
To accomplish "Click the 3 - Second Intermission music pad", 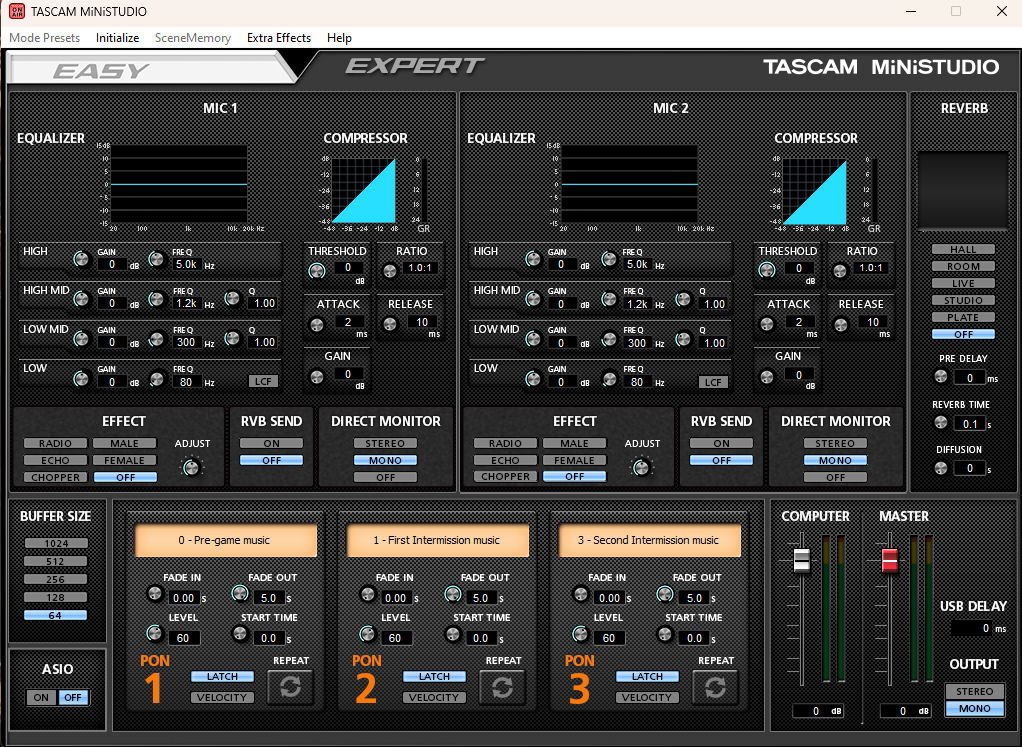I will [649, 540].
